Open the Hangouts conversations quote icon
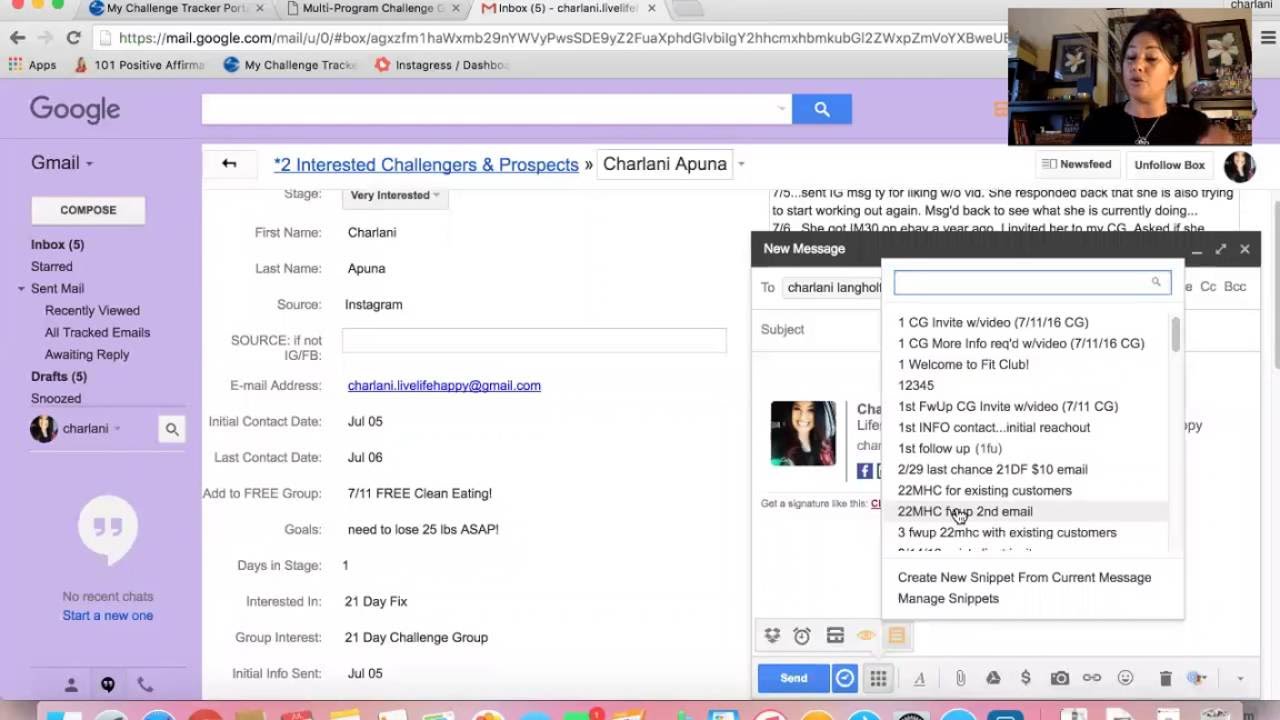Screen dimensions: 1280x720 click(x=108, y=685)
